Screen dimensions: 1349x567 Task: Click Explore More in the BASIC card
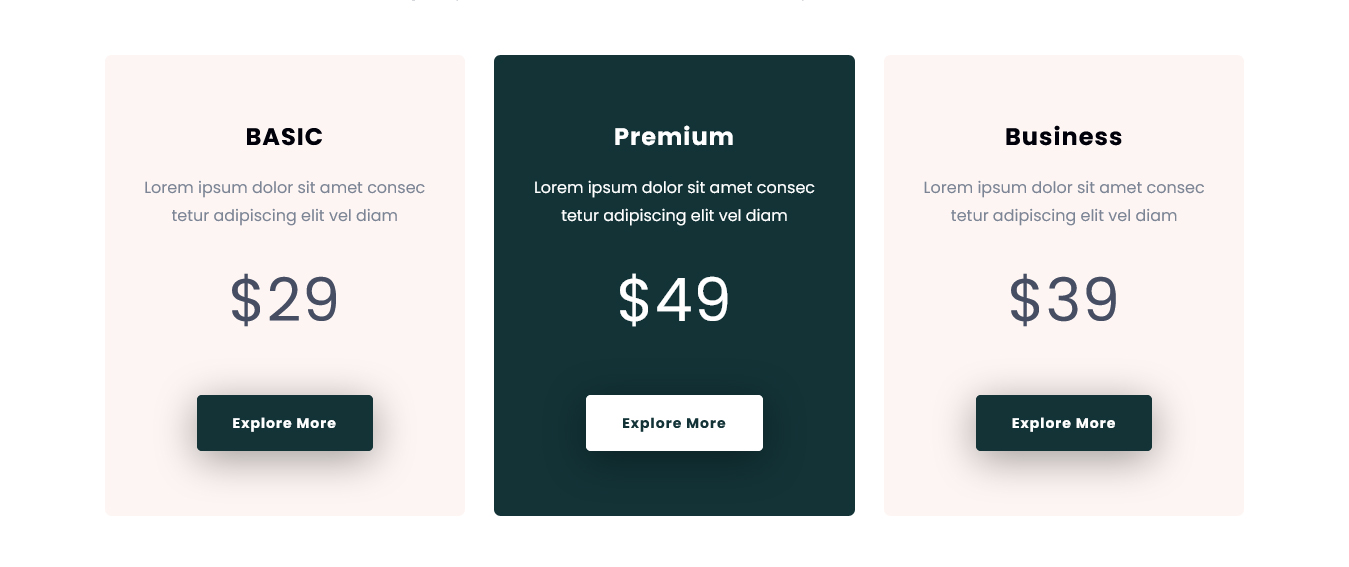point(284,423)
